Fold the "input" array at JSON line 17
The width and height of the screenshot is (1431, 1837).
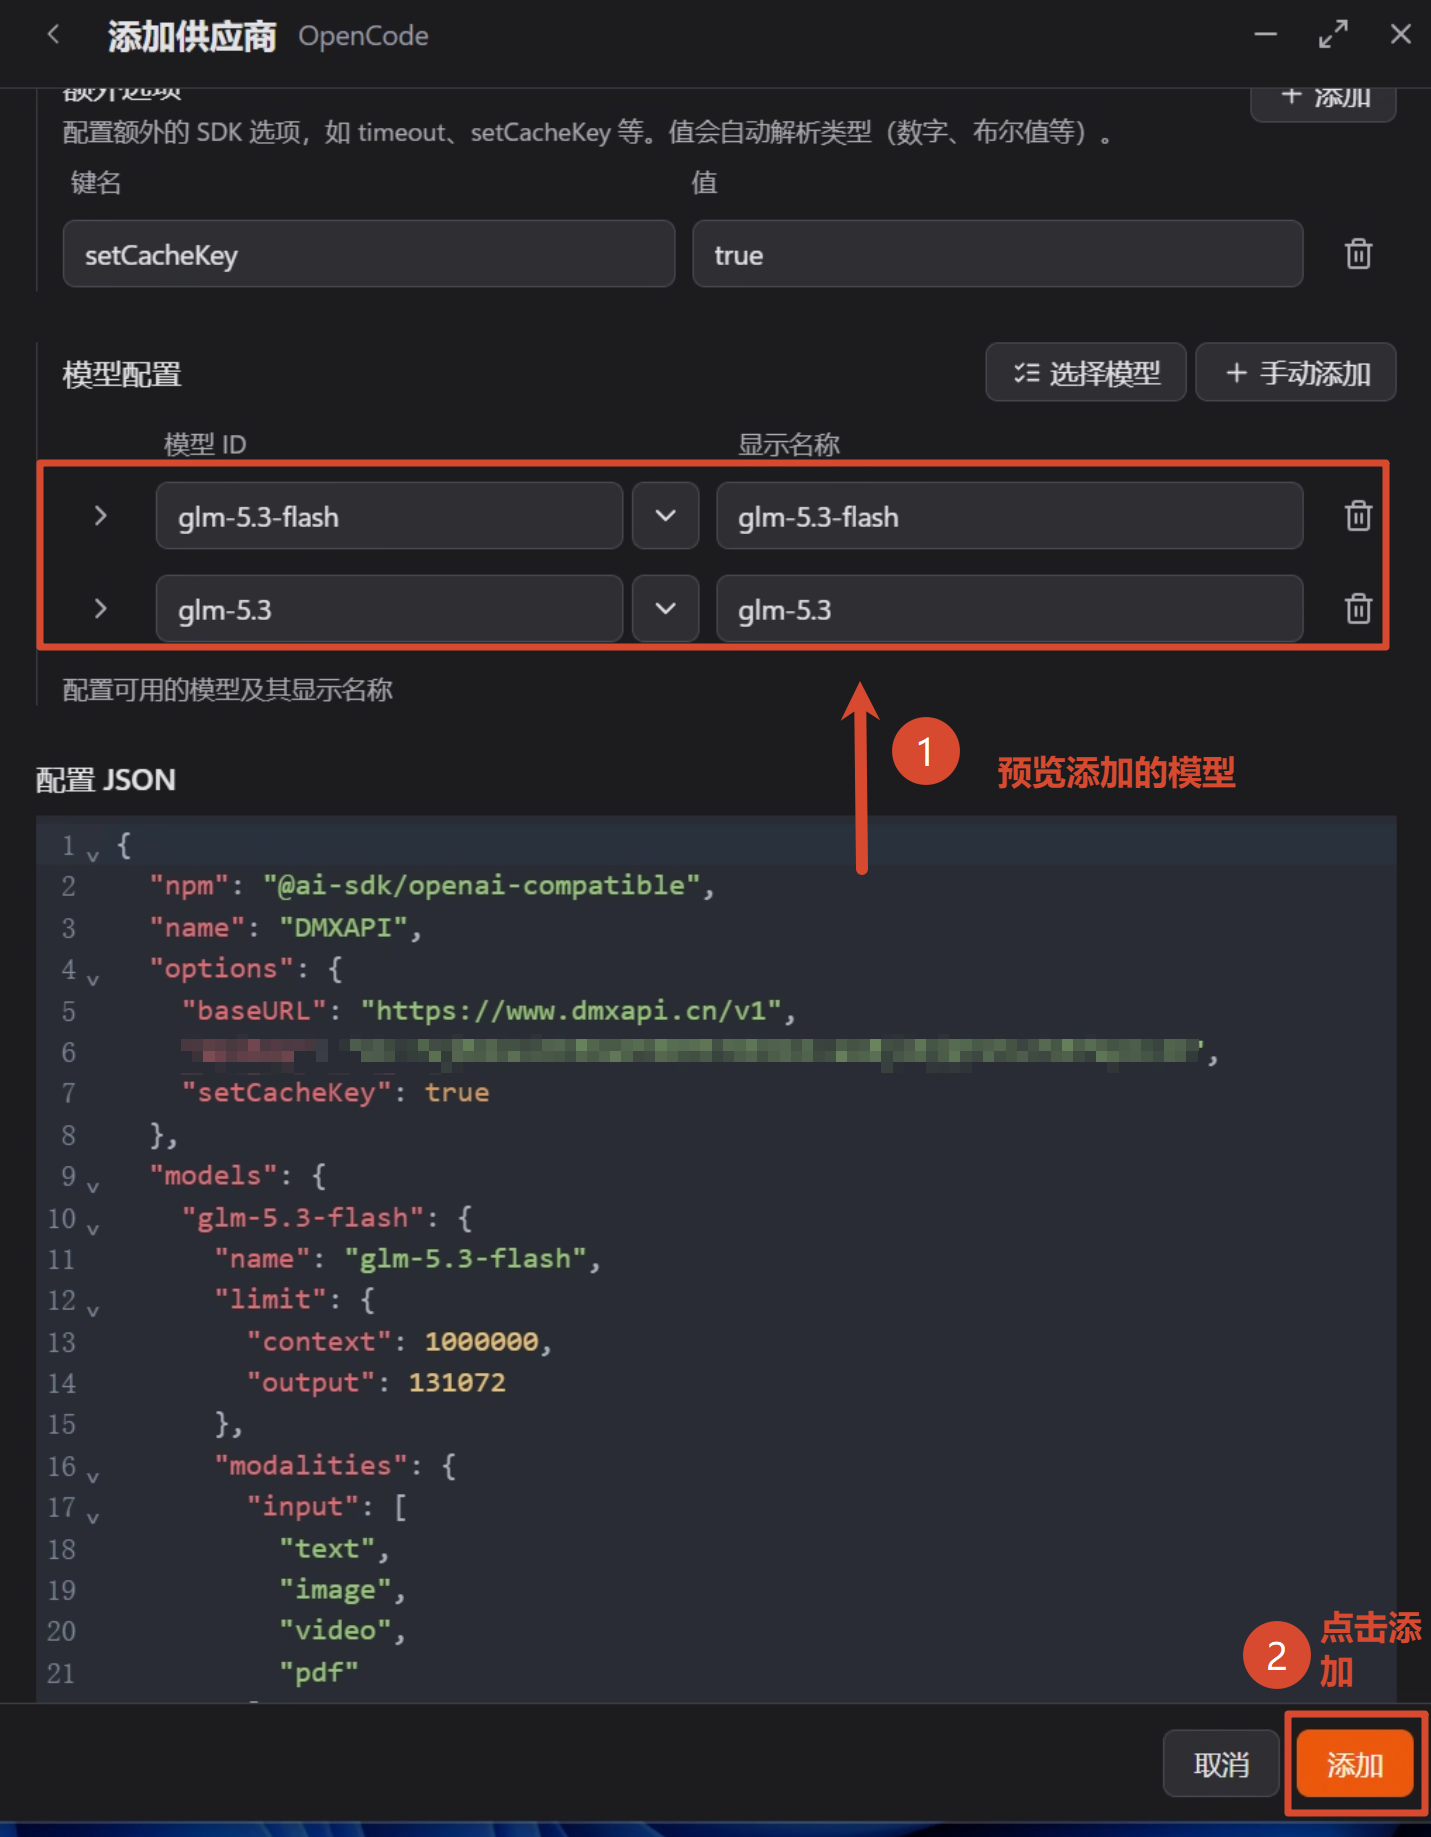pyautogui.click(x=93, y=1517)
